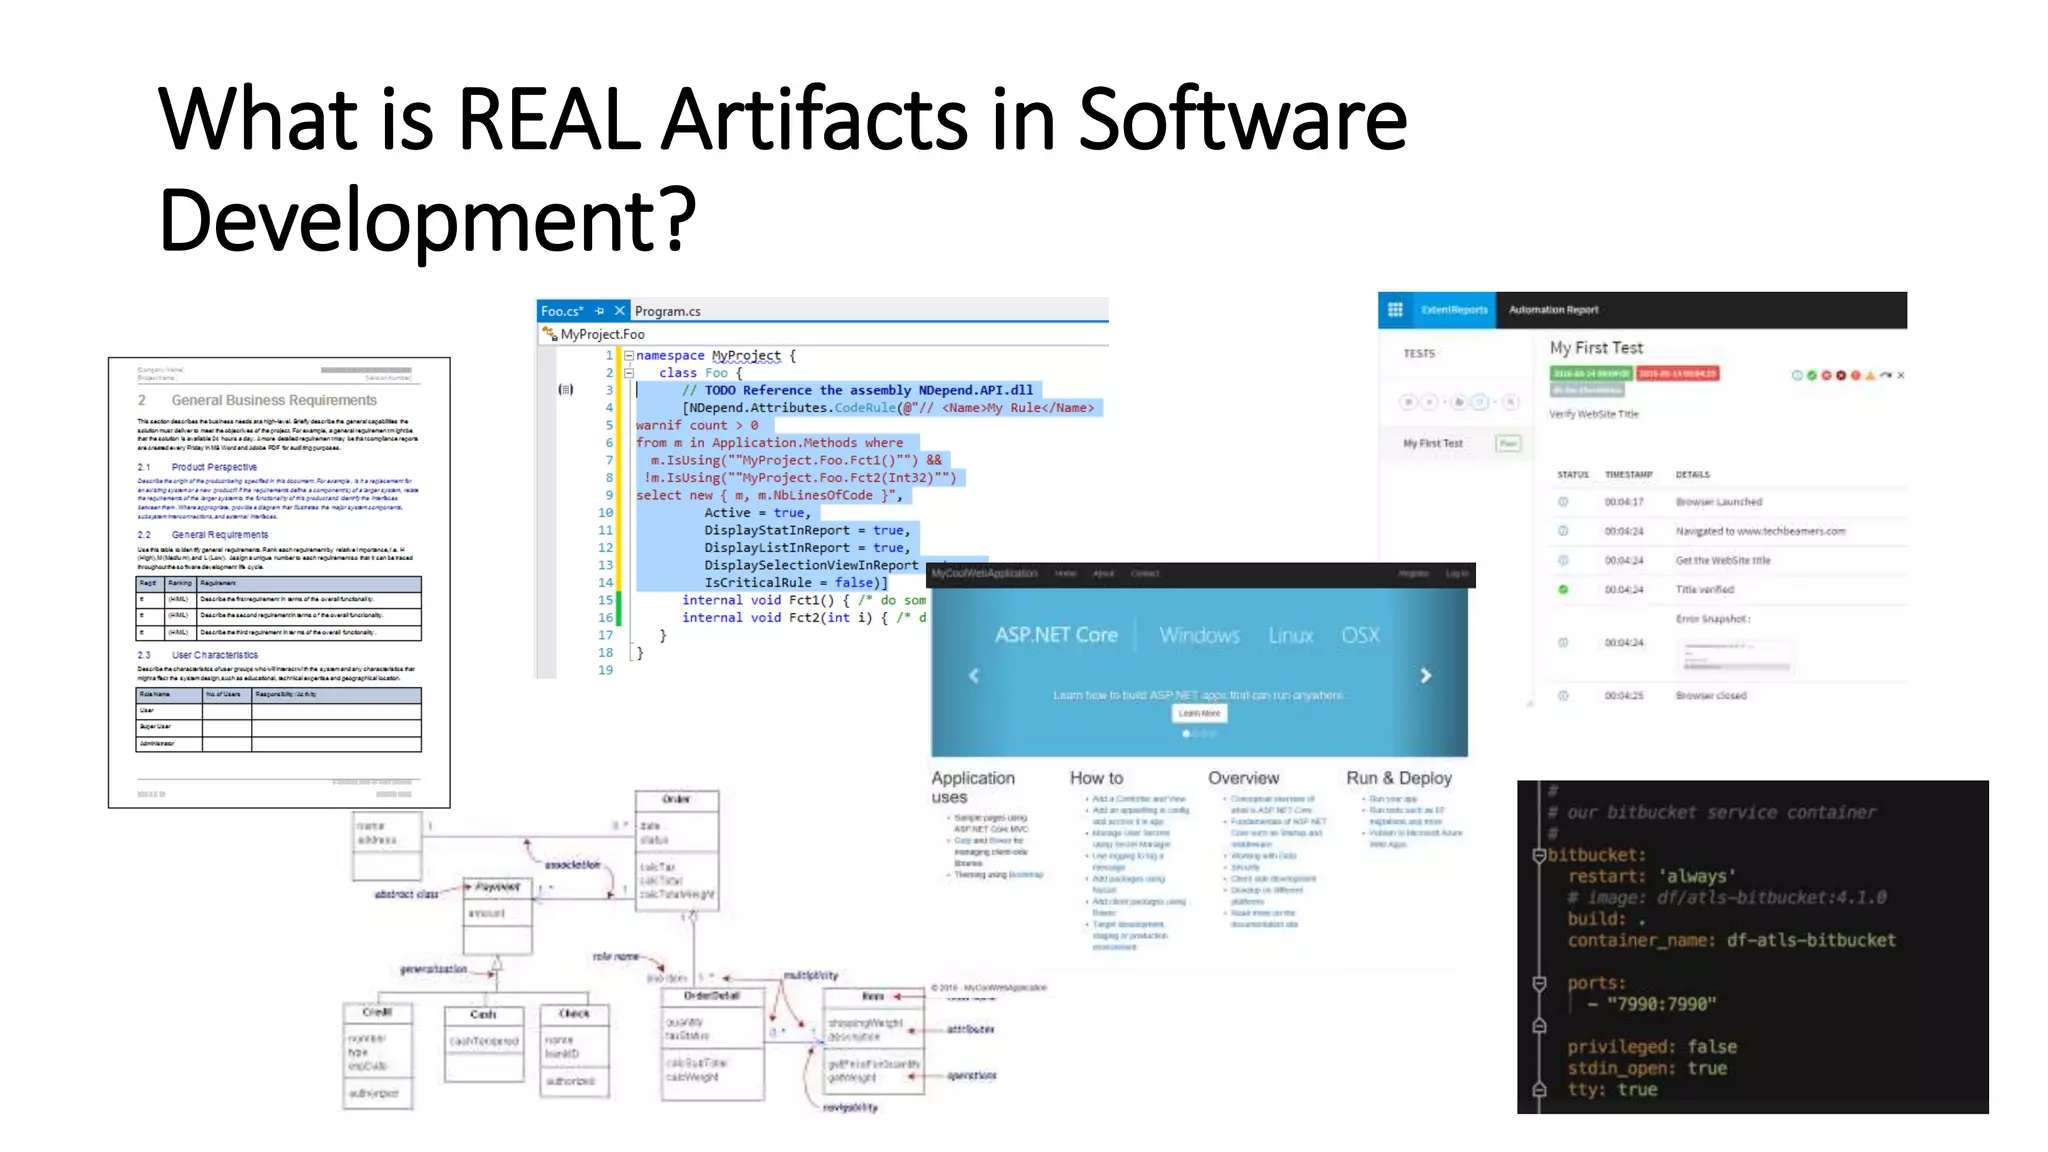Click fold marker beside tty: true line
Screen dimensions: 2048x1152
click(x=1539, y=1089)
